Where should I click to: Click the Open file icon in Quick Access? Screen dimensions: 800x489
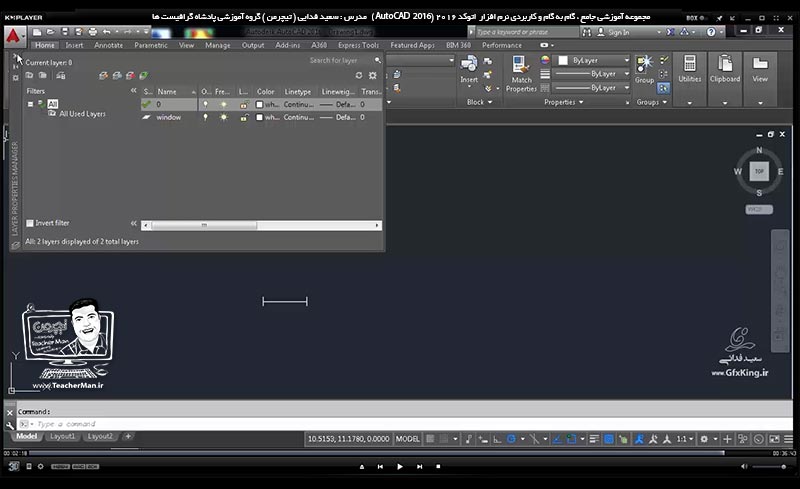[51, 32]
